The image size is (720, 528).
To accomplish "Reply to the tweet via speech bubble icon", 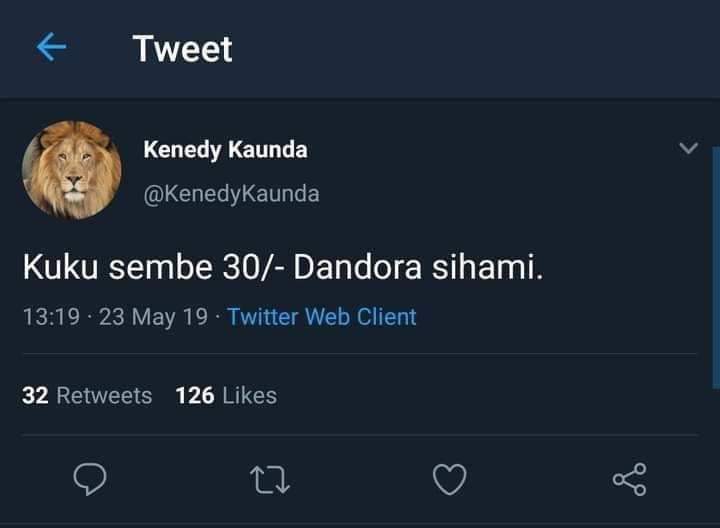I will 90,479.
